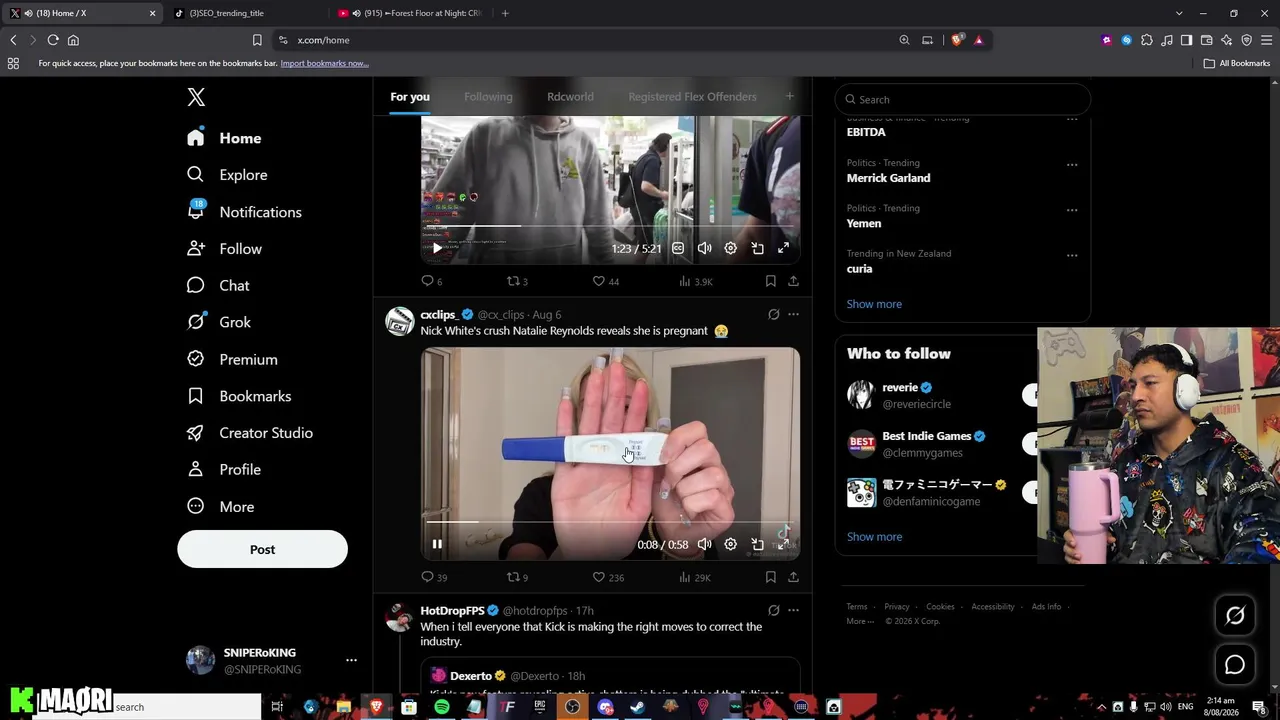This screenshot has width=1280, height=720.
Task: Toggle picture-in-picture on the cxclips video
Action: [757, 544]
